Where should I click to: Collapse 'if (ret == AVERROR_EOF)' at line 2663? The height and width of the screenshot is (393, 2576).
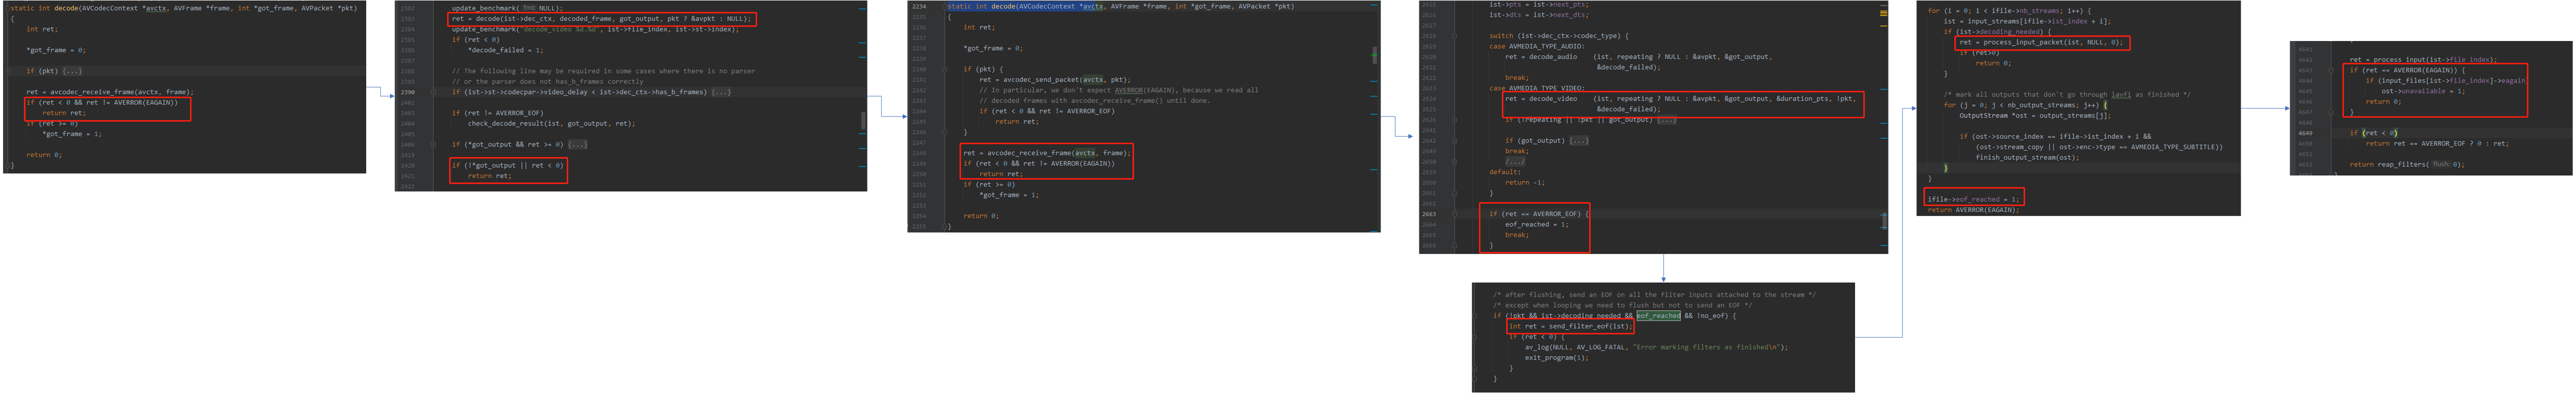pyautogui.click(x=1454, y=214)
